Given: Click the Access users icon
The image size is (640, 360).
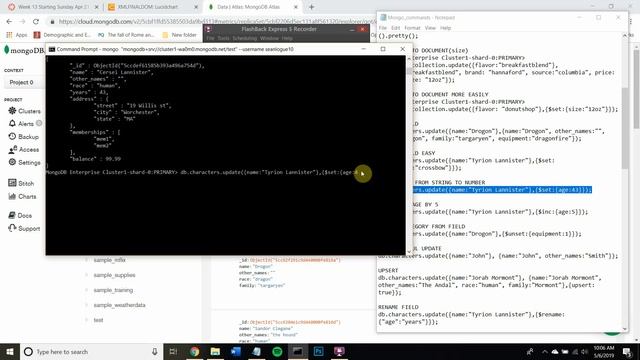Looking at the screenshot, I should pos(12,149).
